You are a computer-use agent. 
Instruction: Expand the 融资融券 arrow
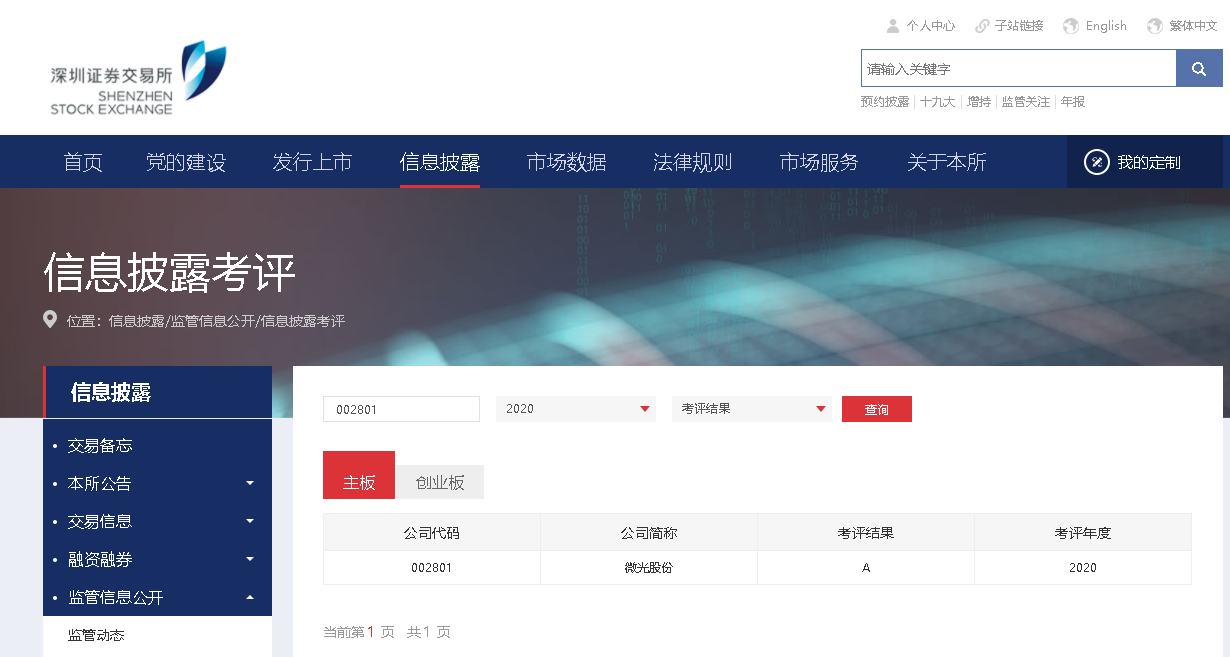(x=250, y=559)
